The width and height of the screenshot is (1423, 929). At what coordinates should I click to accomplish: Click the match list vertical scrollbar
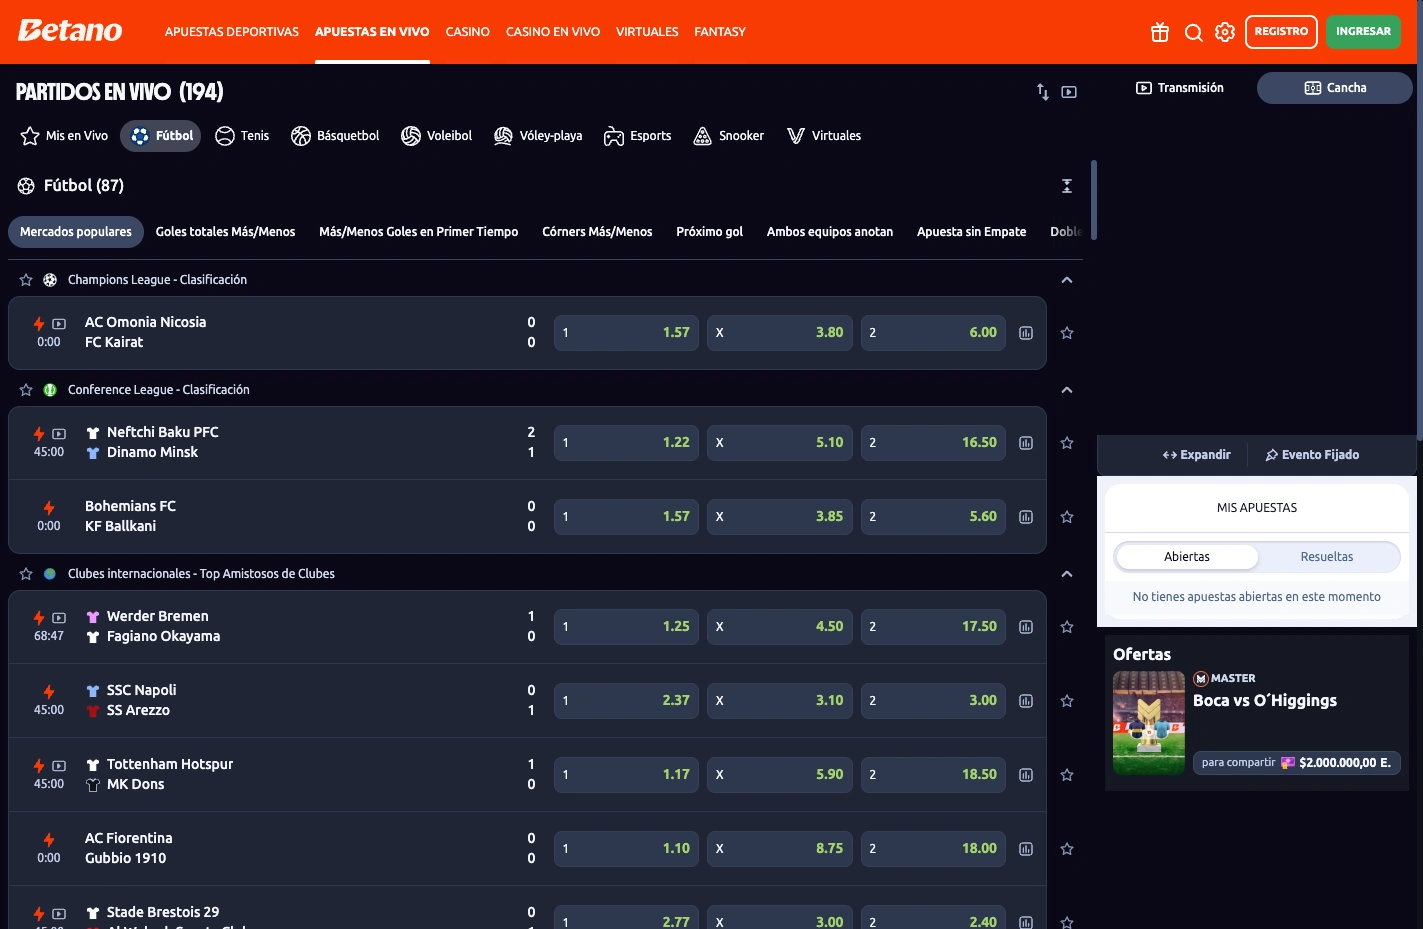(1094, 200)
